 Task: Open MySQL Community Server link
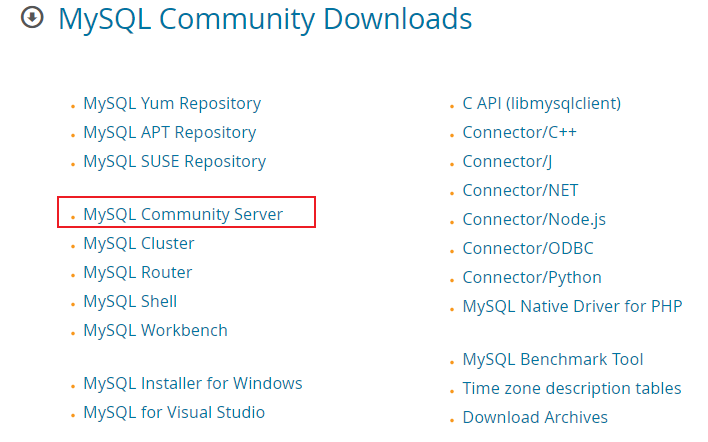pos(183,214)
